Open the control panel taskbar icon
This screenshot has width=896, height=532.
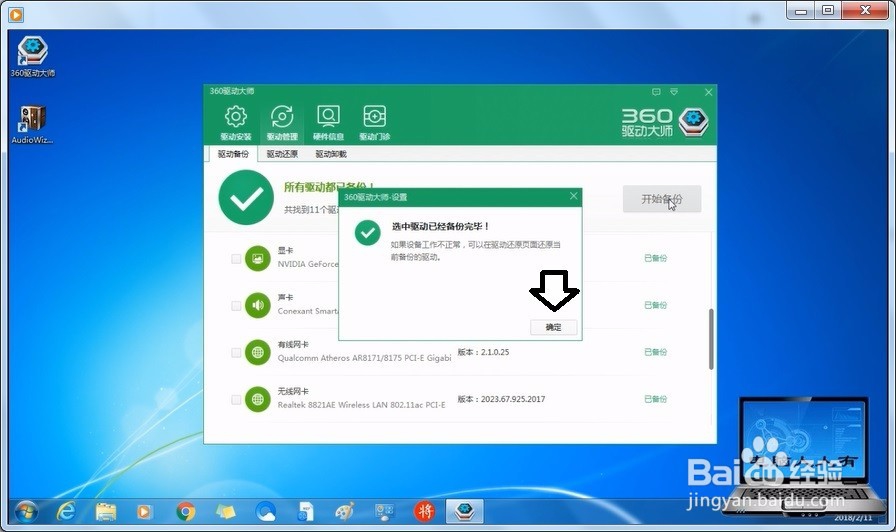click(x=384, y=511)
